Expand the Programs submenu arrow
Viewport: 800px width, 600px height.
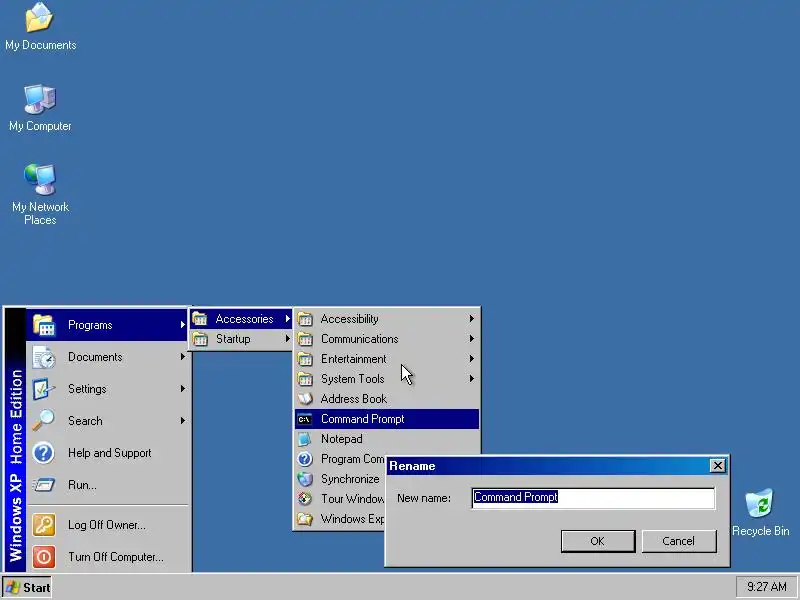183,325
